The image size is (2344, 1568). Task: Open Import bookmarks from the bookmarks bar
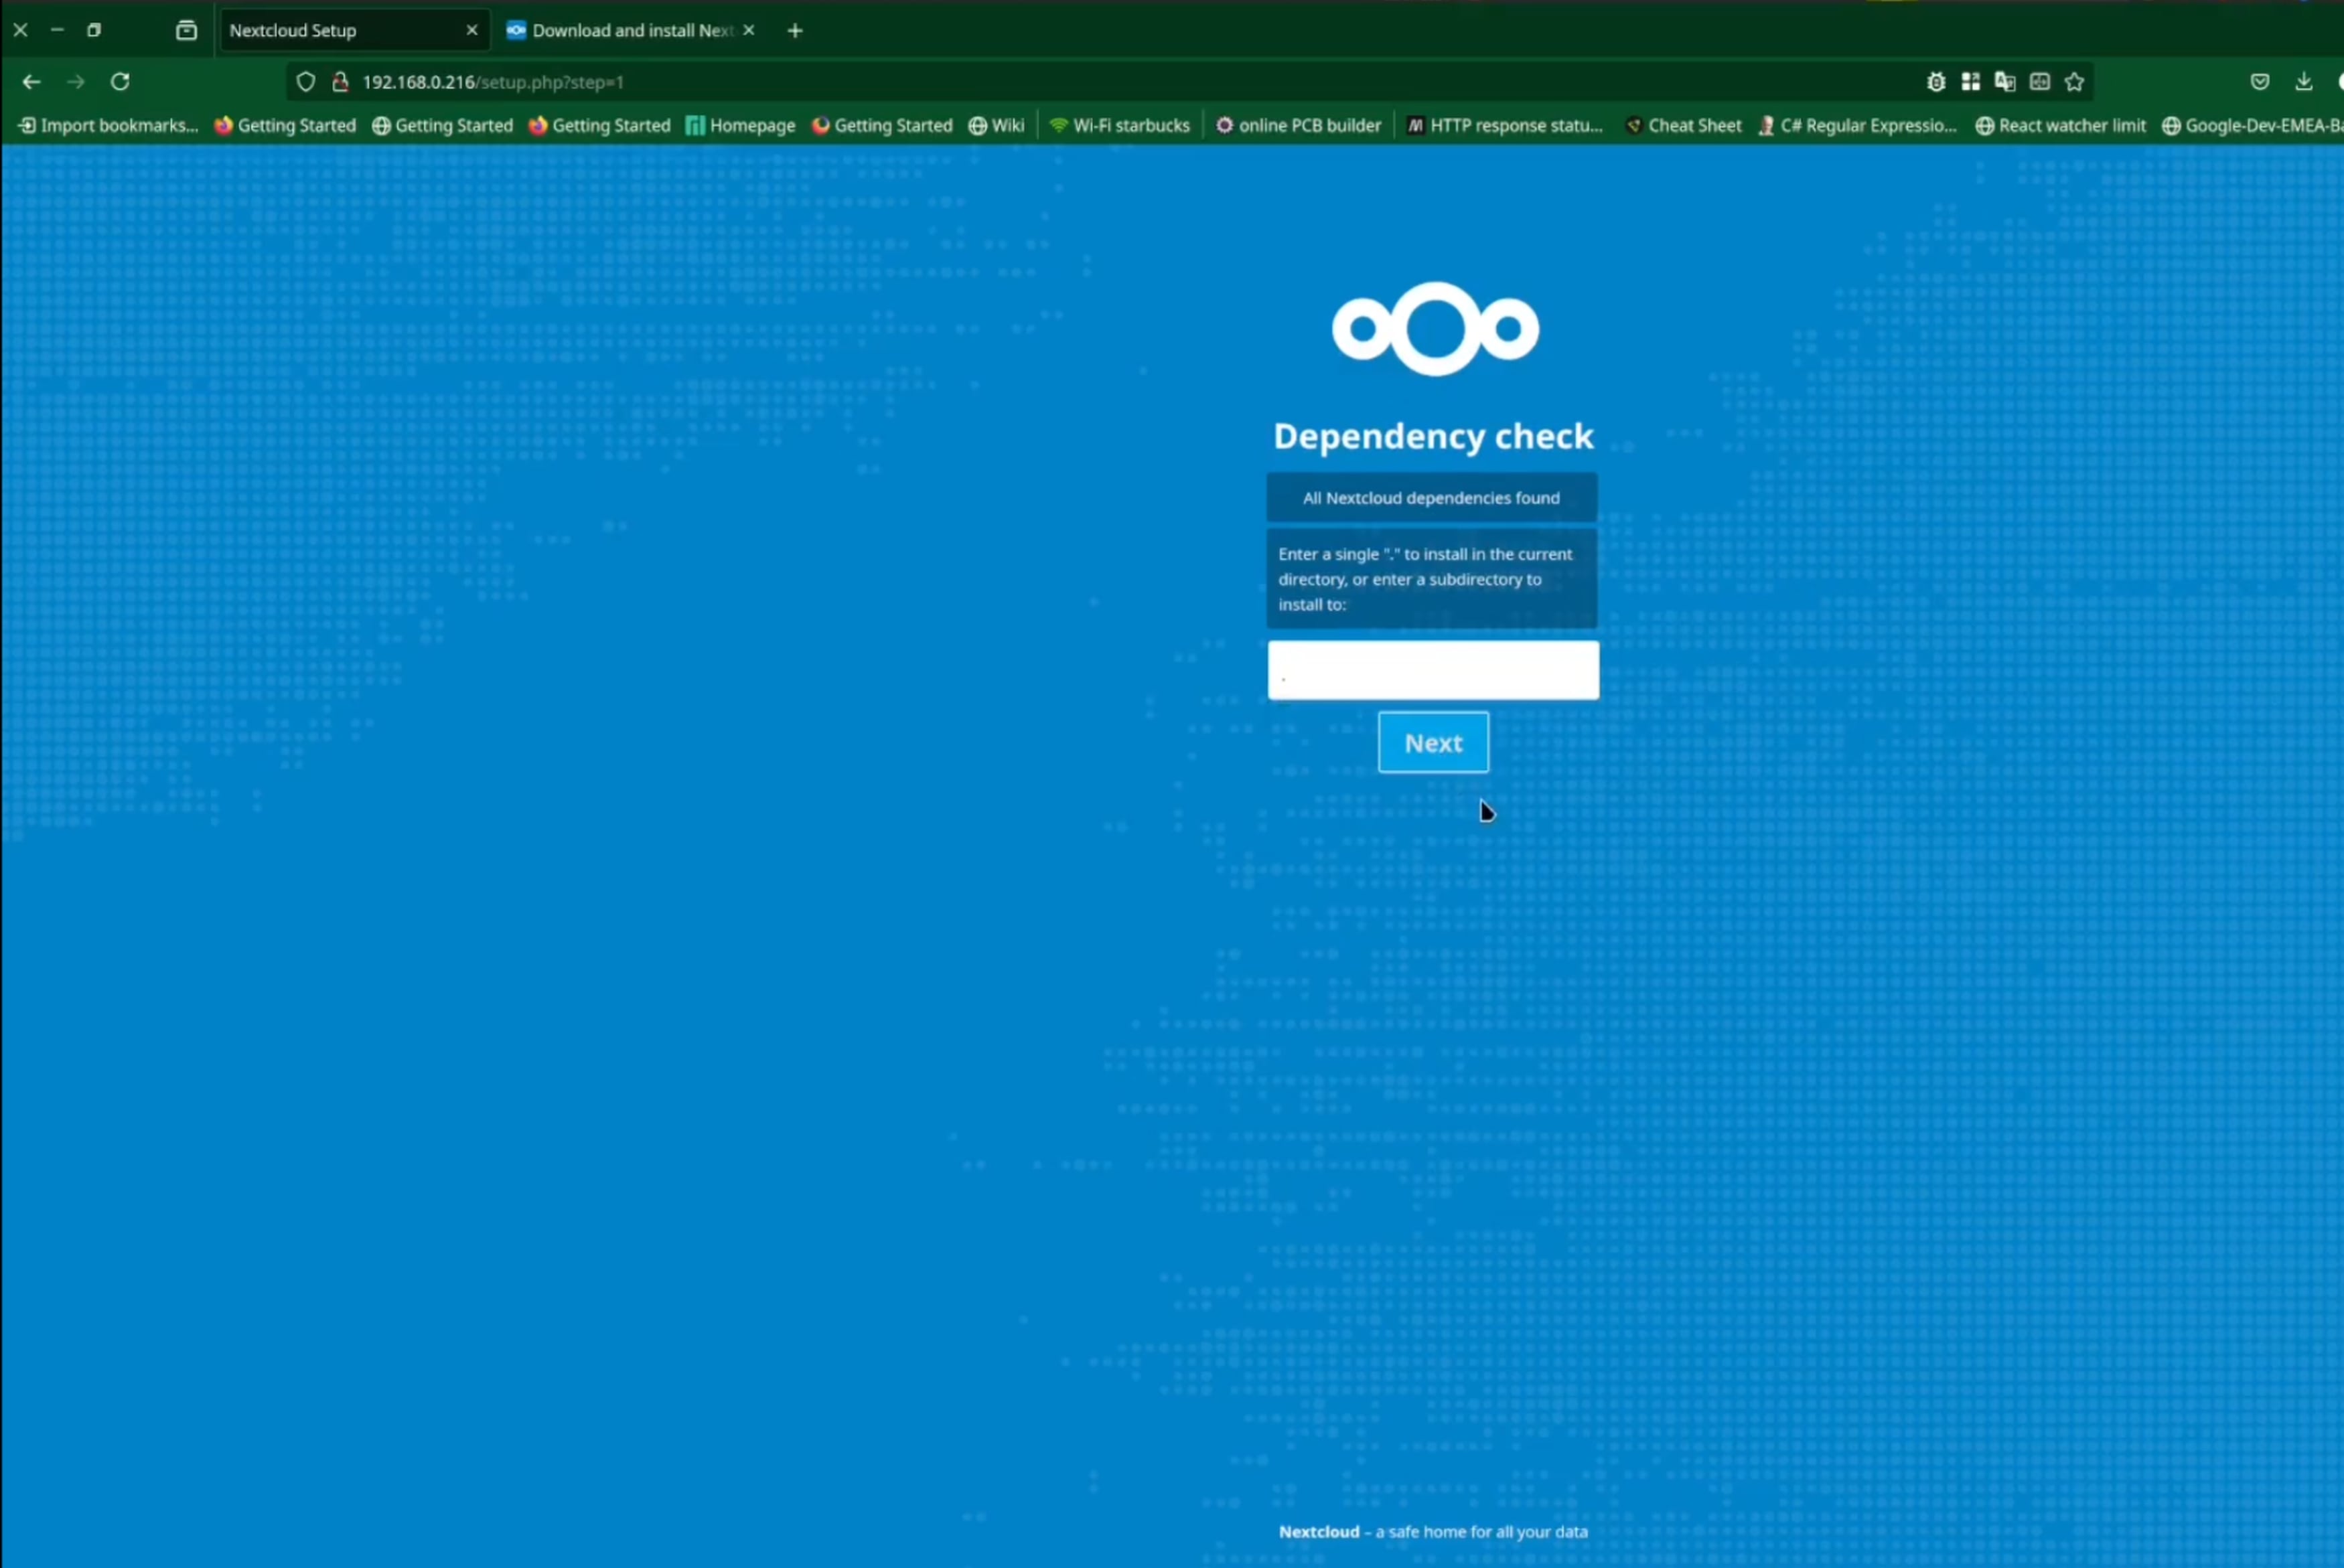point(108,125)
